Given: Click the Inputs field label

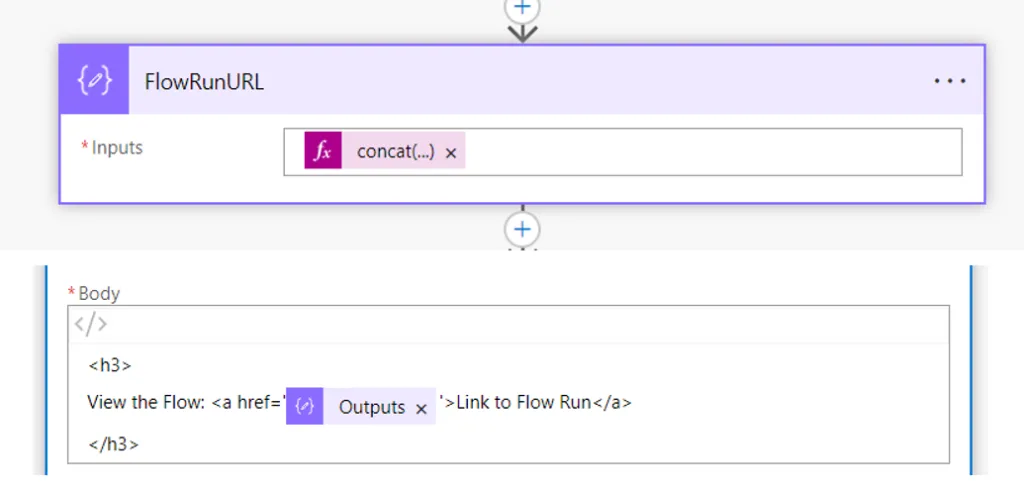Looking at the screenshot, I should tap(117, 148).
